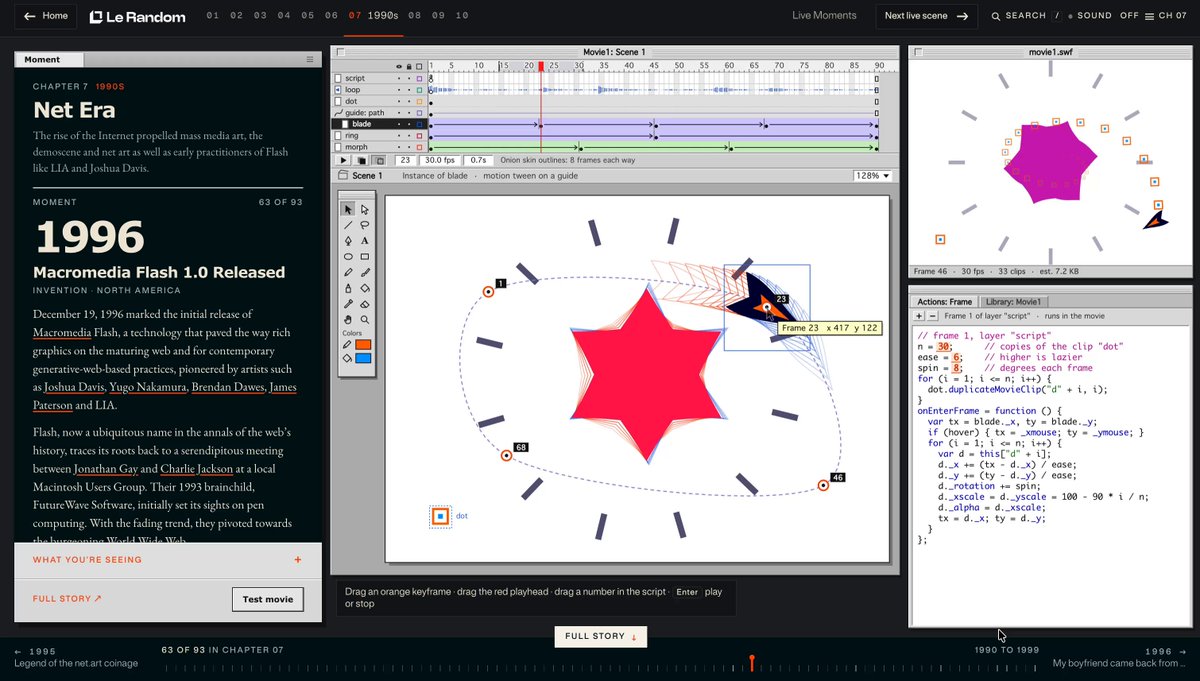The height and width of the screenshot is (681, 1200).
Task: Select the Pen tool in the toolbox
Action: coord(348,240)
